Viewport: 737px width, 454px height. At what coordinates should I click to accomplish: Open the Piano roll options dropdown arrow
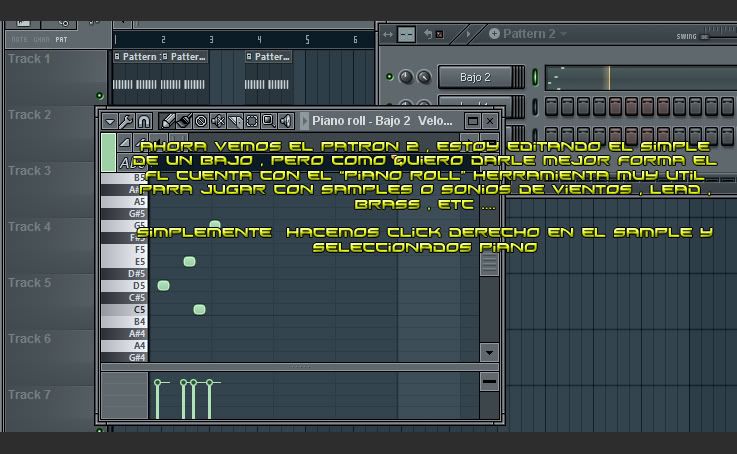110,121
